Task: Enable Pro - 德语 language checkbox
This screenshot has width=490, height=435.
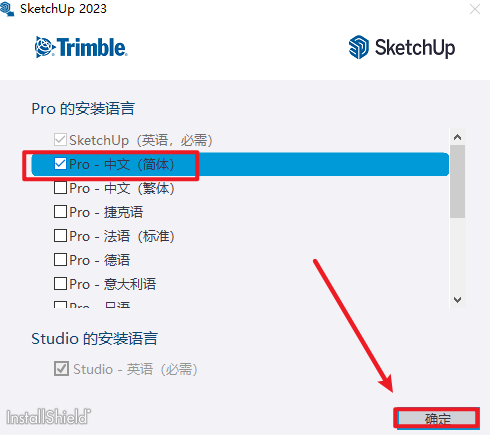Action: [60, 260]
